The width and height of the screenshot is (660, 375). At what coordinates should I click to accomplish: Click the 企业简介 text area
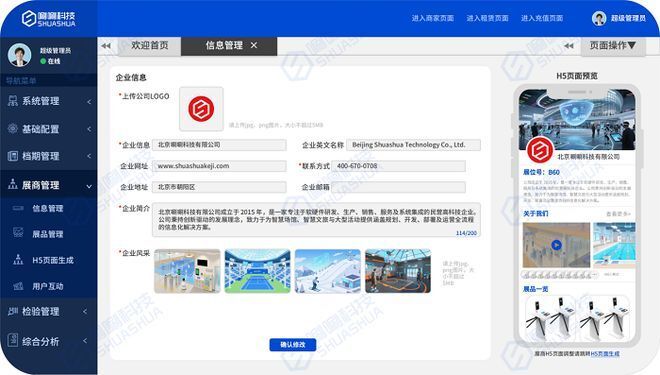tap(316, 220)
